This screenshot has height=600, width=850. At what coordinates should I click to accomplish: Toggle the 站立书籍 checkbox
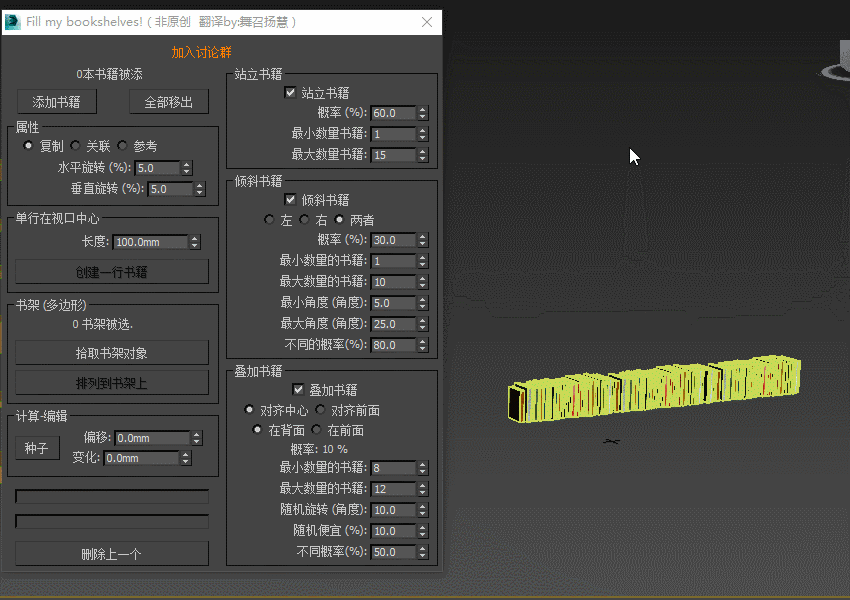point(289,93)
